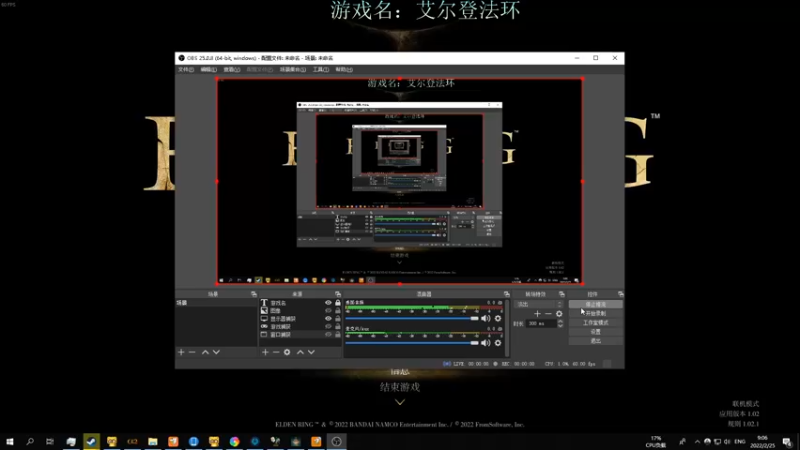Open the Help menu in OBS
Screen dimensions: 800x450
click(x=343, y=69)
